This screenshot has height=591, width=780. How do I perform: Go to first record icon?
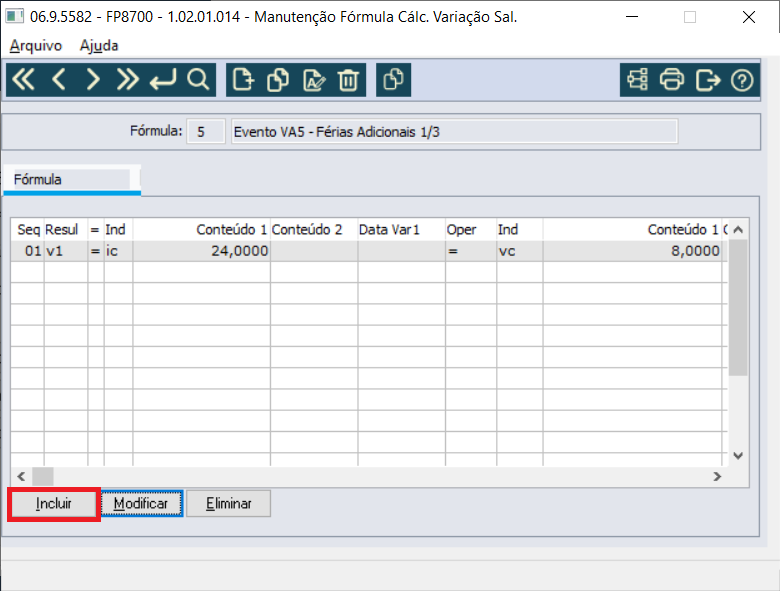click(24, 80)
